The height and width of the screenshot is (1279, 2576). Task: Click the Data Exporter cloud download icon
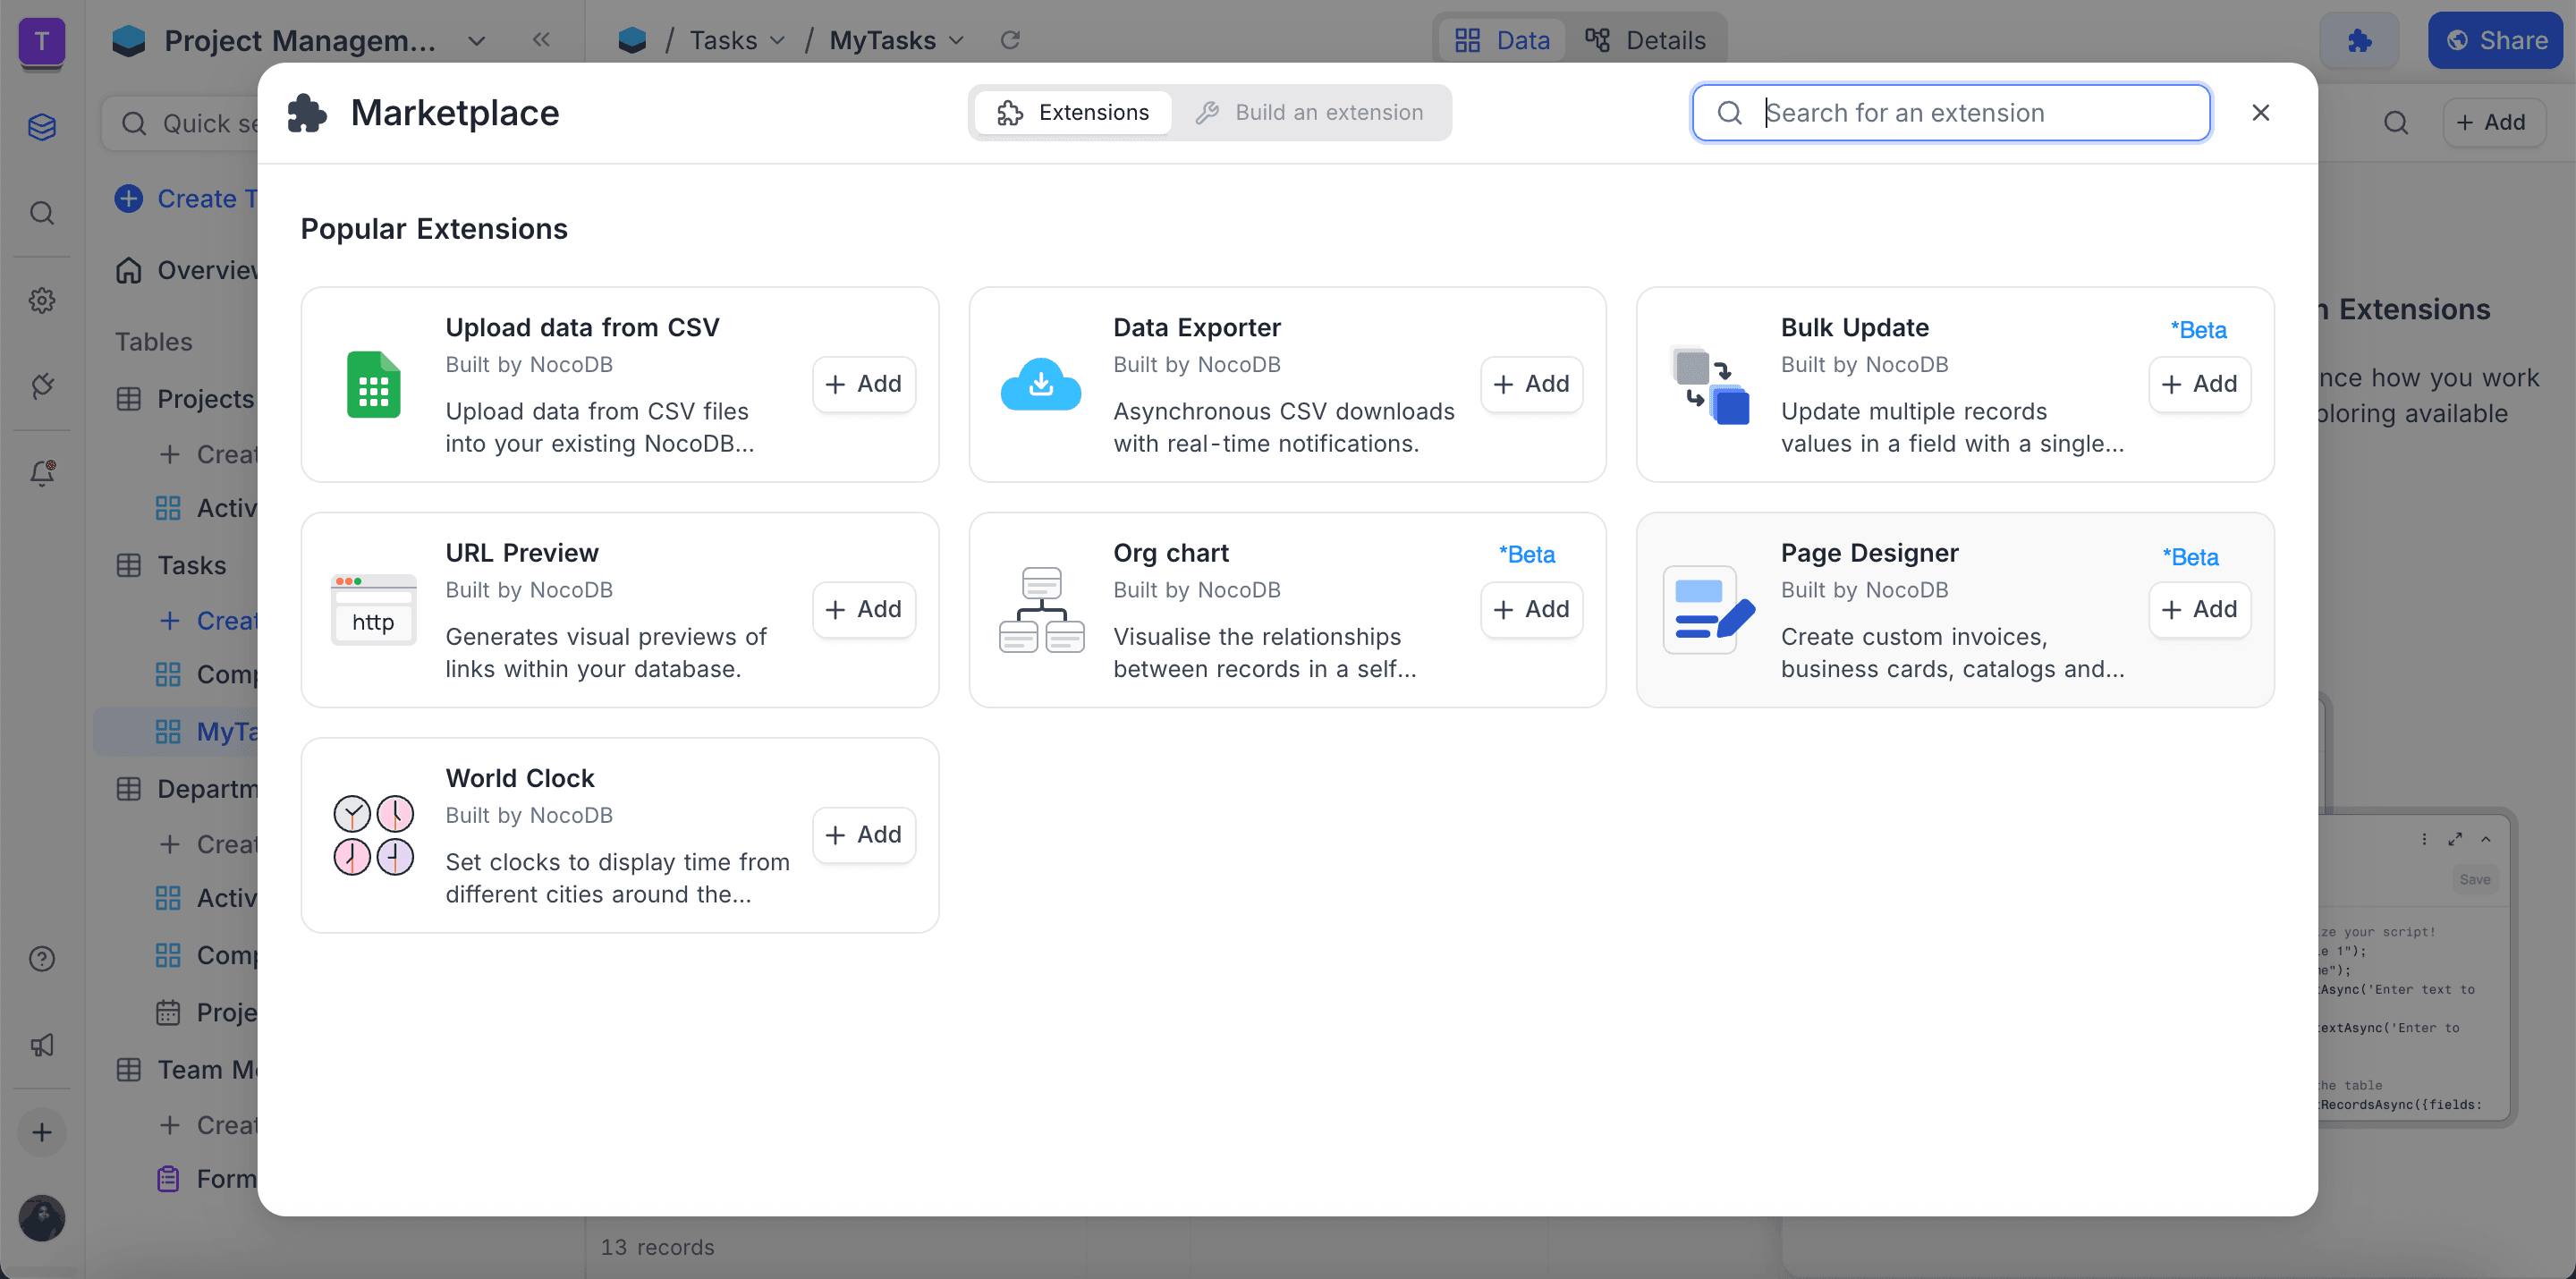(1040, 385)
